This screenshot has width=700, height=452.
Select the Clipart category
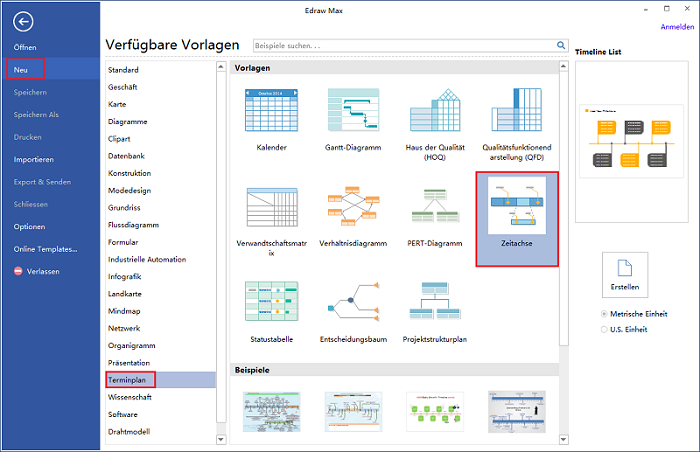coord(119,139)
